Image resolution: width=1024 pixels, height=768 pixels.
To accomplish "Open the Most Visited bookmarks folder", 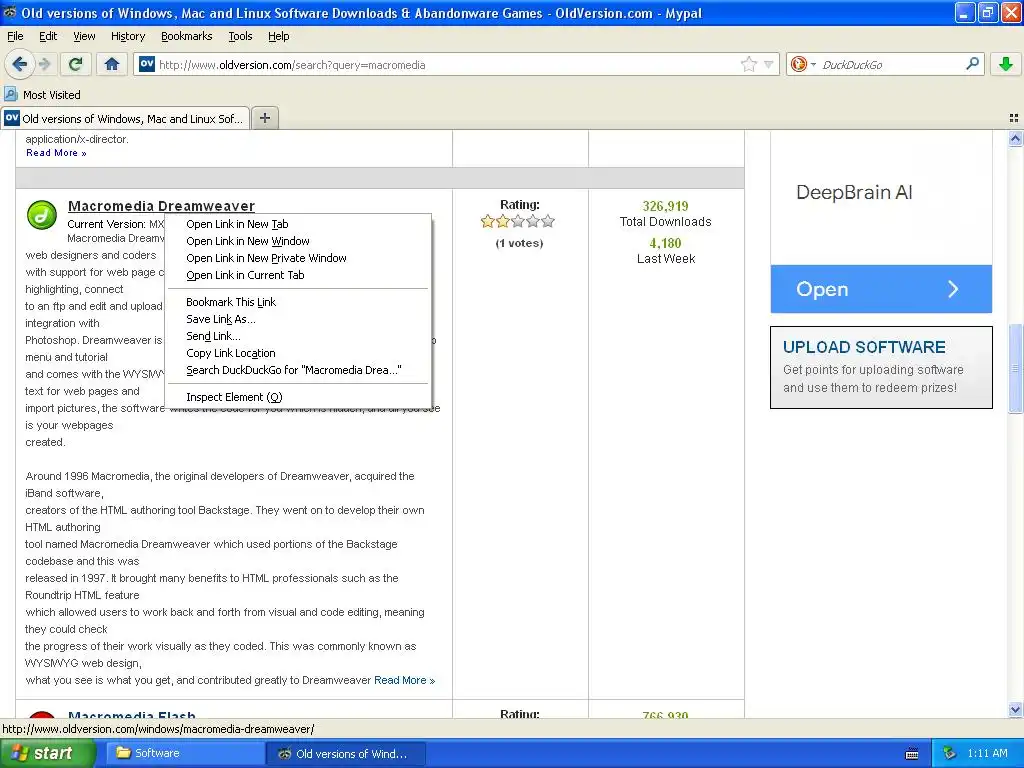I will point(43,95).
